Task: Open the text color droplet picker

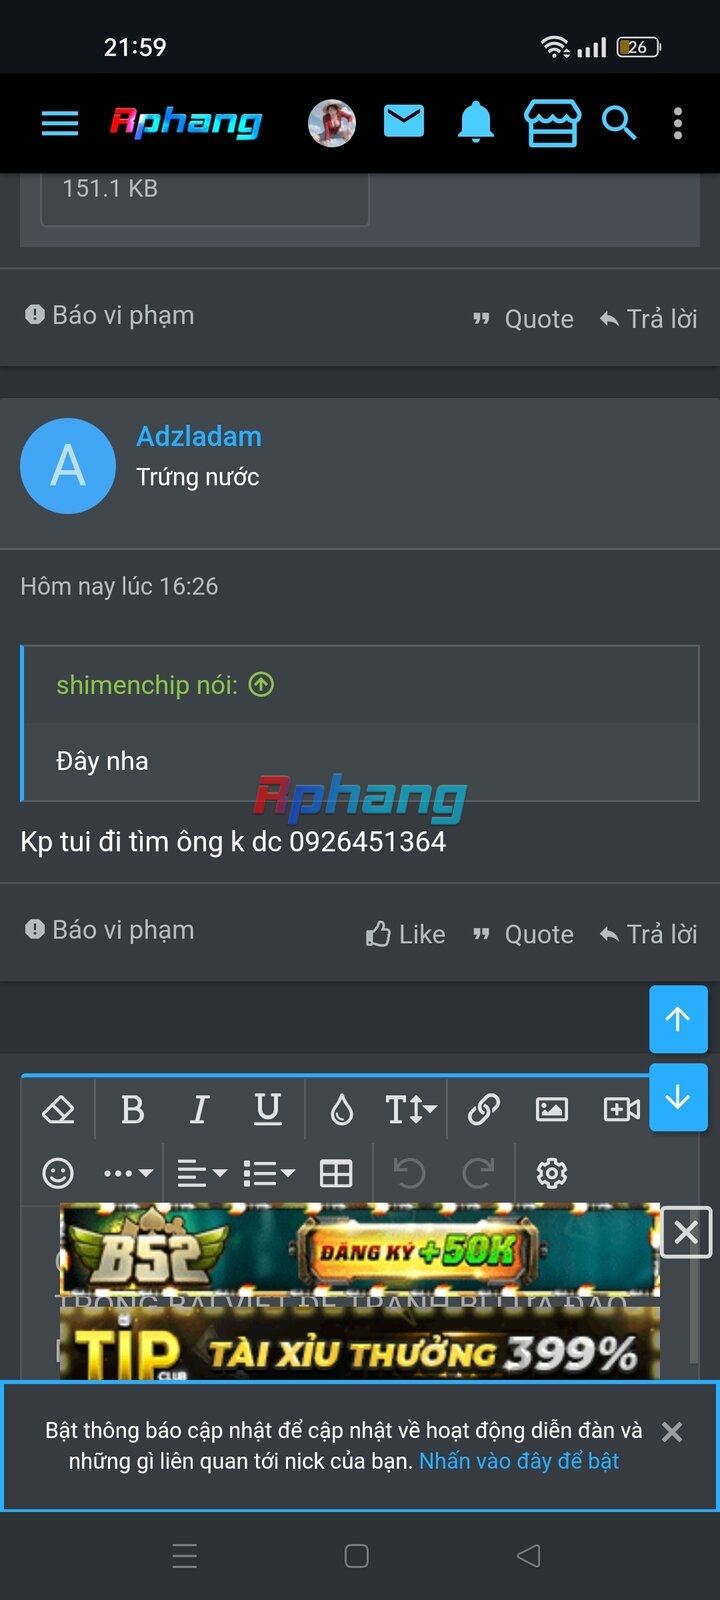Action: (x=342, y=1109)
